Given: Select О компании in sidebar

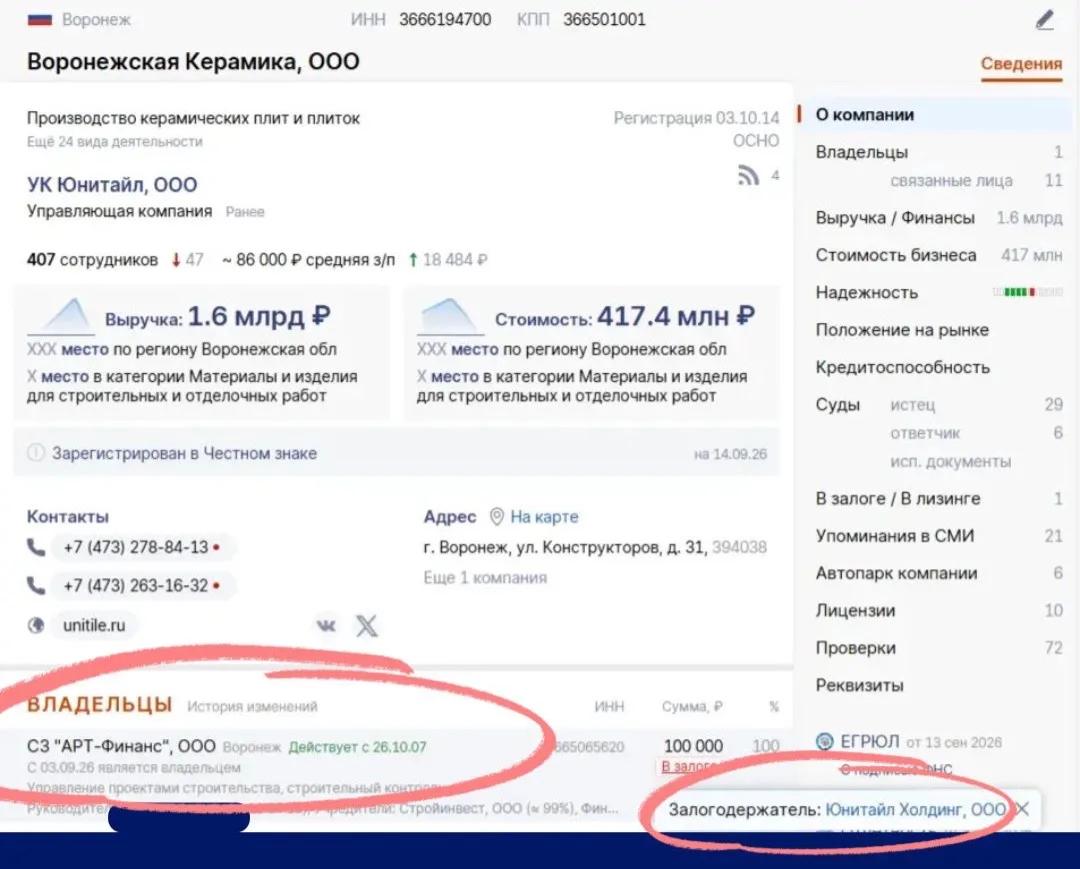Looking at the screenshot, I should [x=864, y=115].
